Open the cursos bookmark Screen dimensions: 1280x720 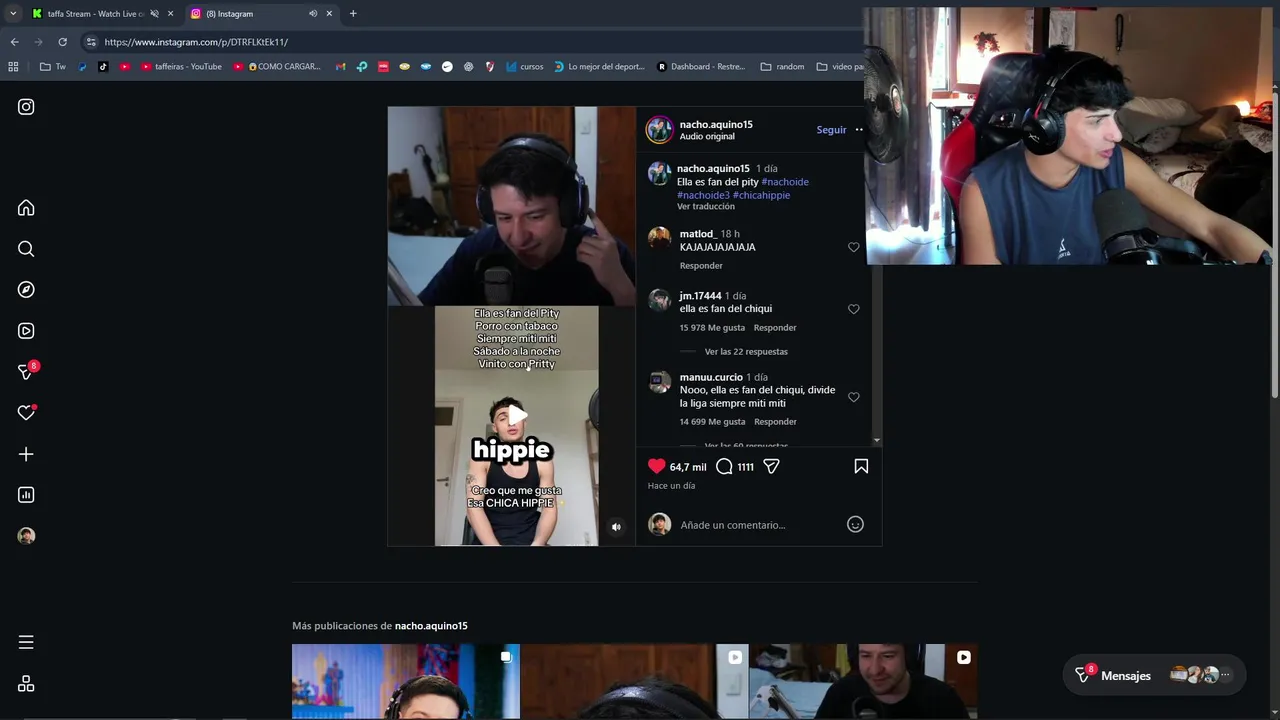525,67
